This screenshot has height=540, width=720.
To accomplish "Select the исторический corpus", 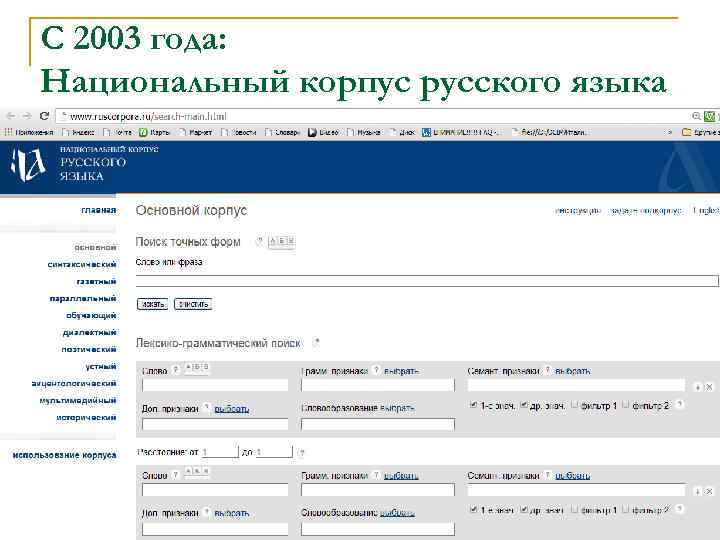I will [86, 417].
